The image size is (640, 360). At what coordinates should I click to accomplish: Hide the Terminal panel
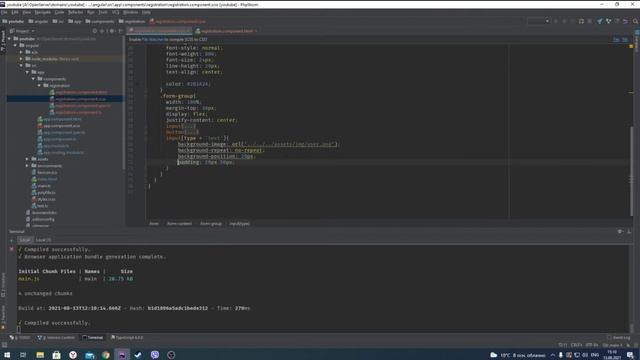pyautogui.click(x=629, y=231)
